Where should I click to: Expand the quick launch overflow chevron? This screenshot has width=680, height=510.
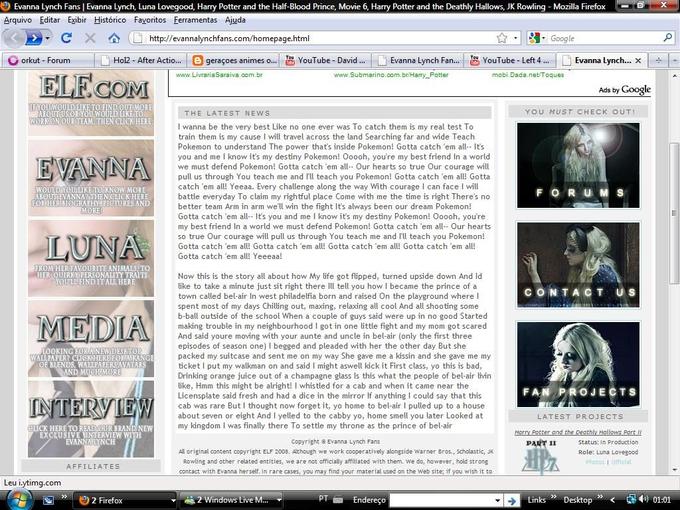pos(64,497)
